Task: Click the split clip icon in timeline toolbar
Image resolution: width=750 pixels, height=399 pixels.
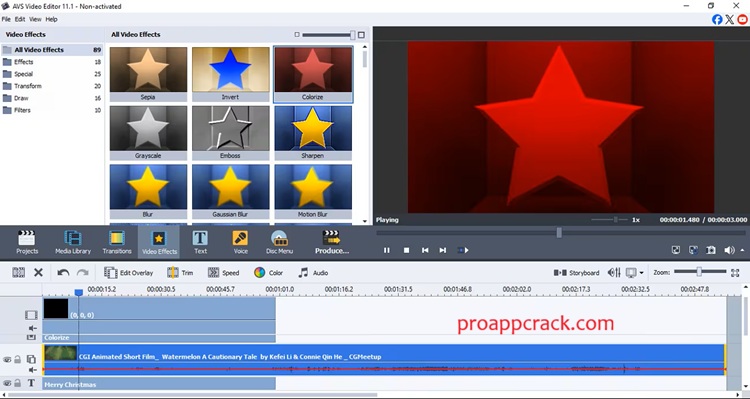Action: (x=19, y=273)
